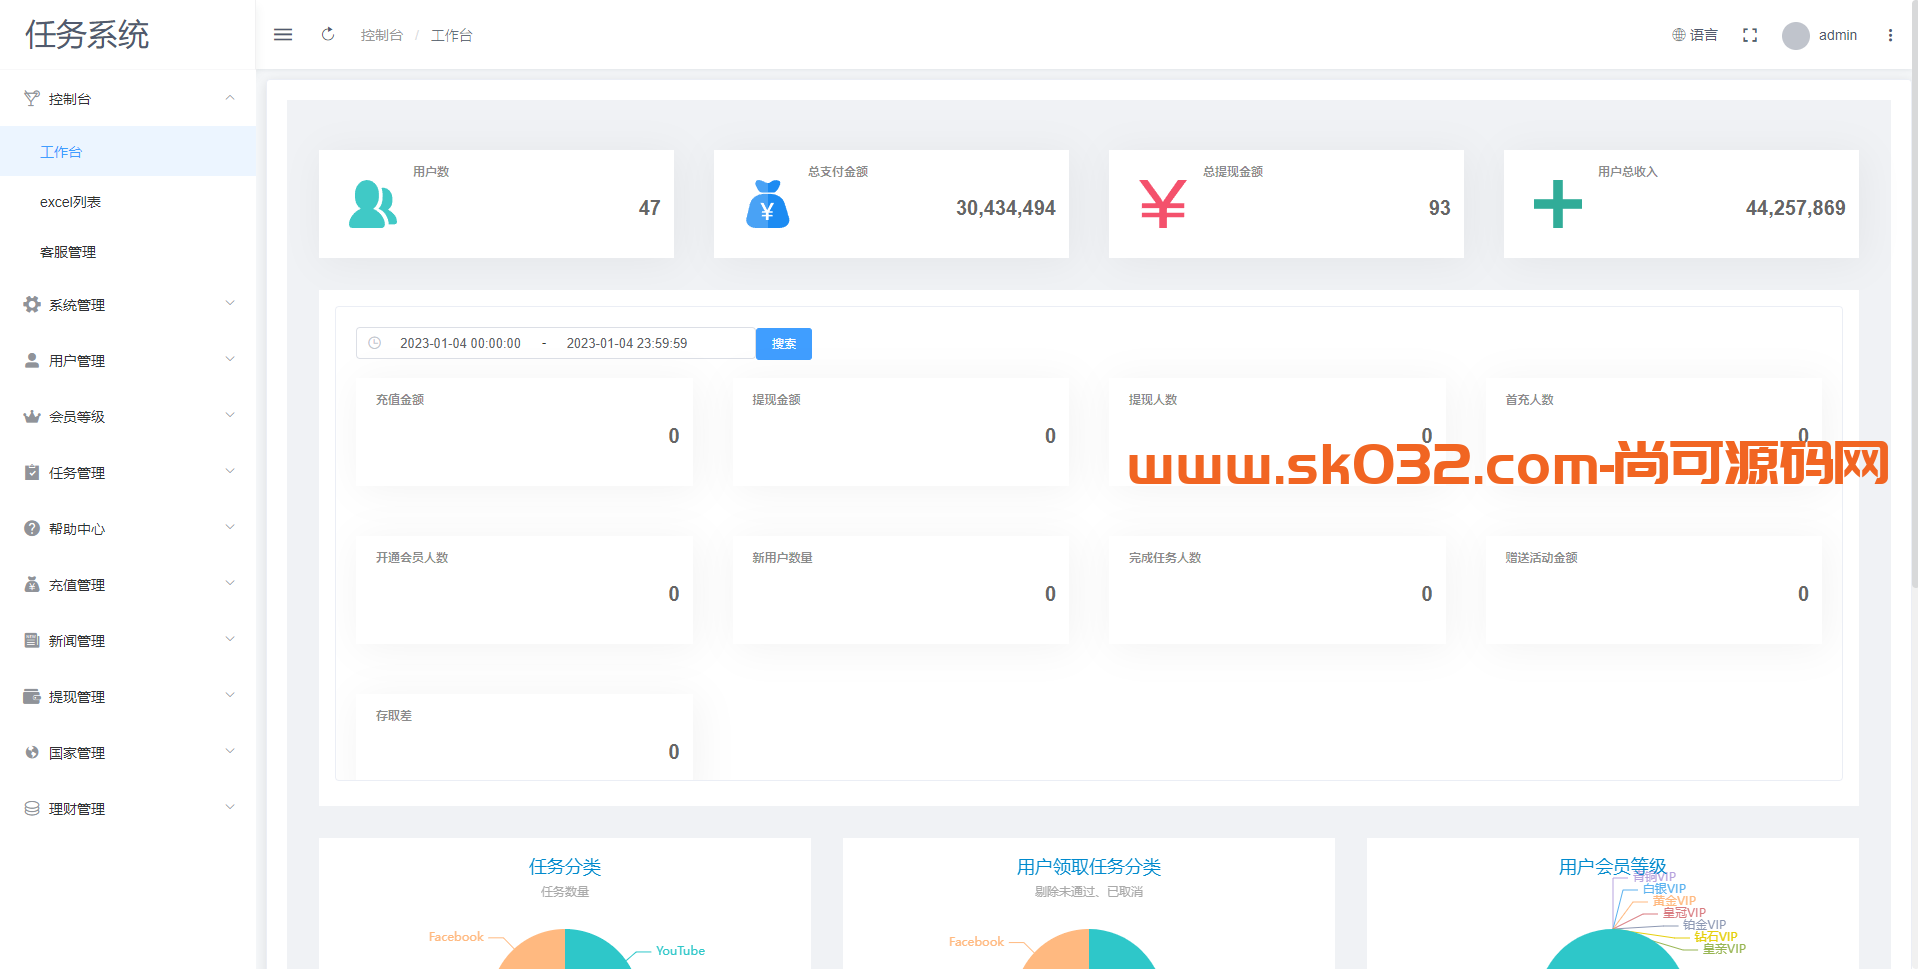Click the 存取差 stat card
Screen dimensions: 1918x969
[x=524, y=737]
